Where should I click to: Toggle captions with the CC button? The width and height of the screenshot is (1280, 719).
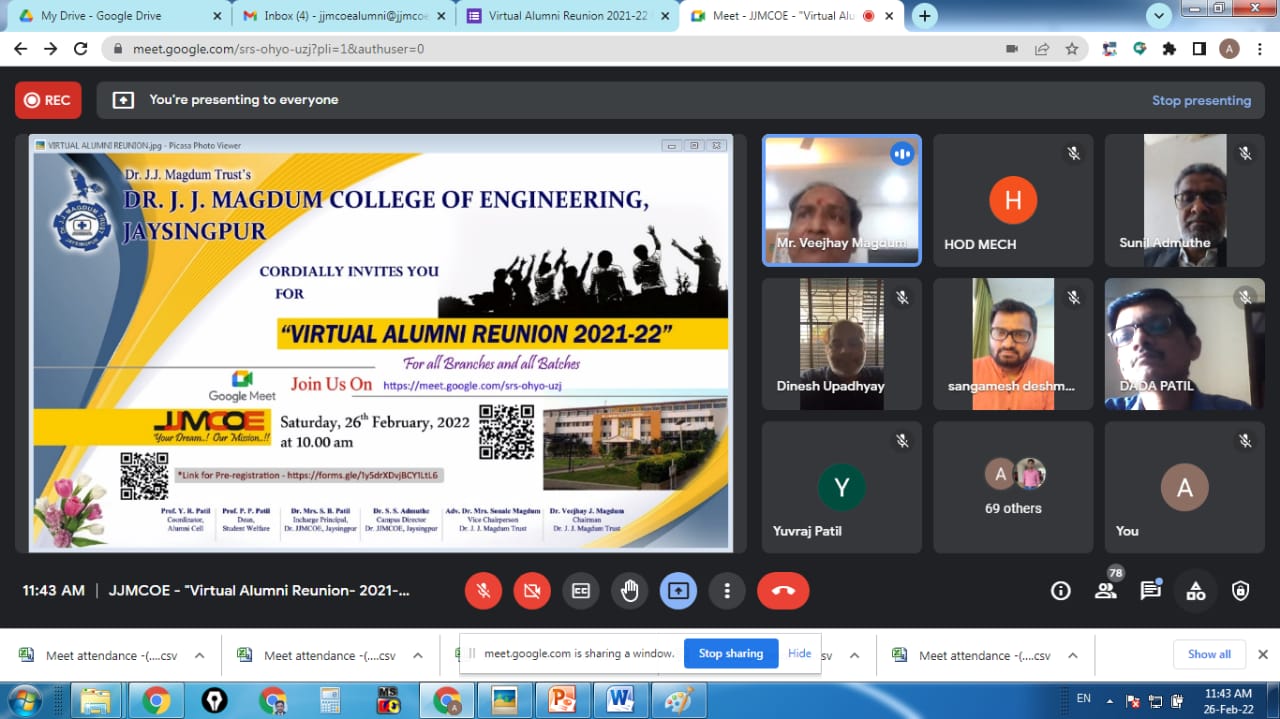click(581, 591)
